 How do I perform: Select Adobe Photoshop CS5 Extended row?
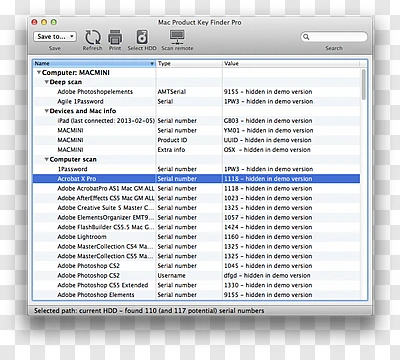tap(196, 285)
